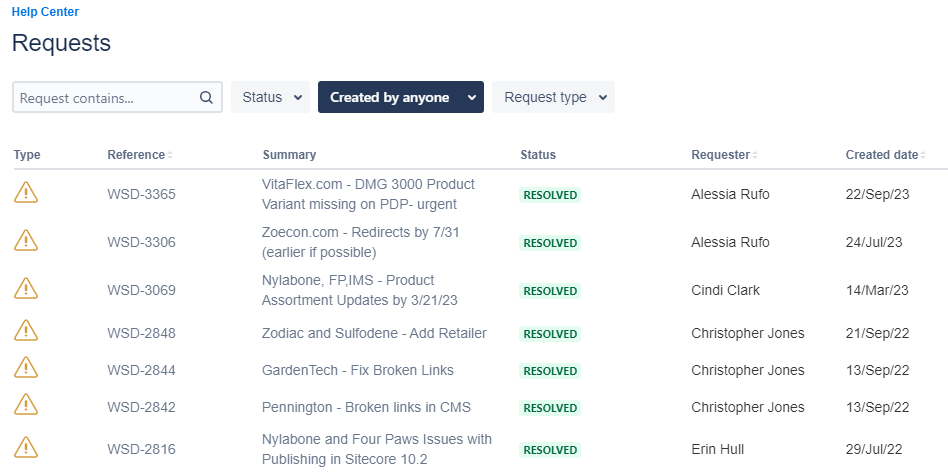
Task: Click warning type icon for WSD-2844
Action: 26,368
